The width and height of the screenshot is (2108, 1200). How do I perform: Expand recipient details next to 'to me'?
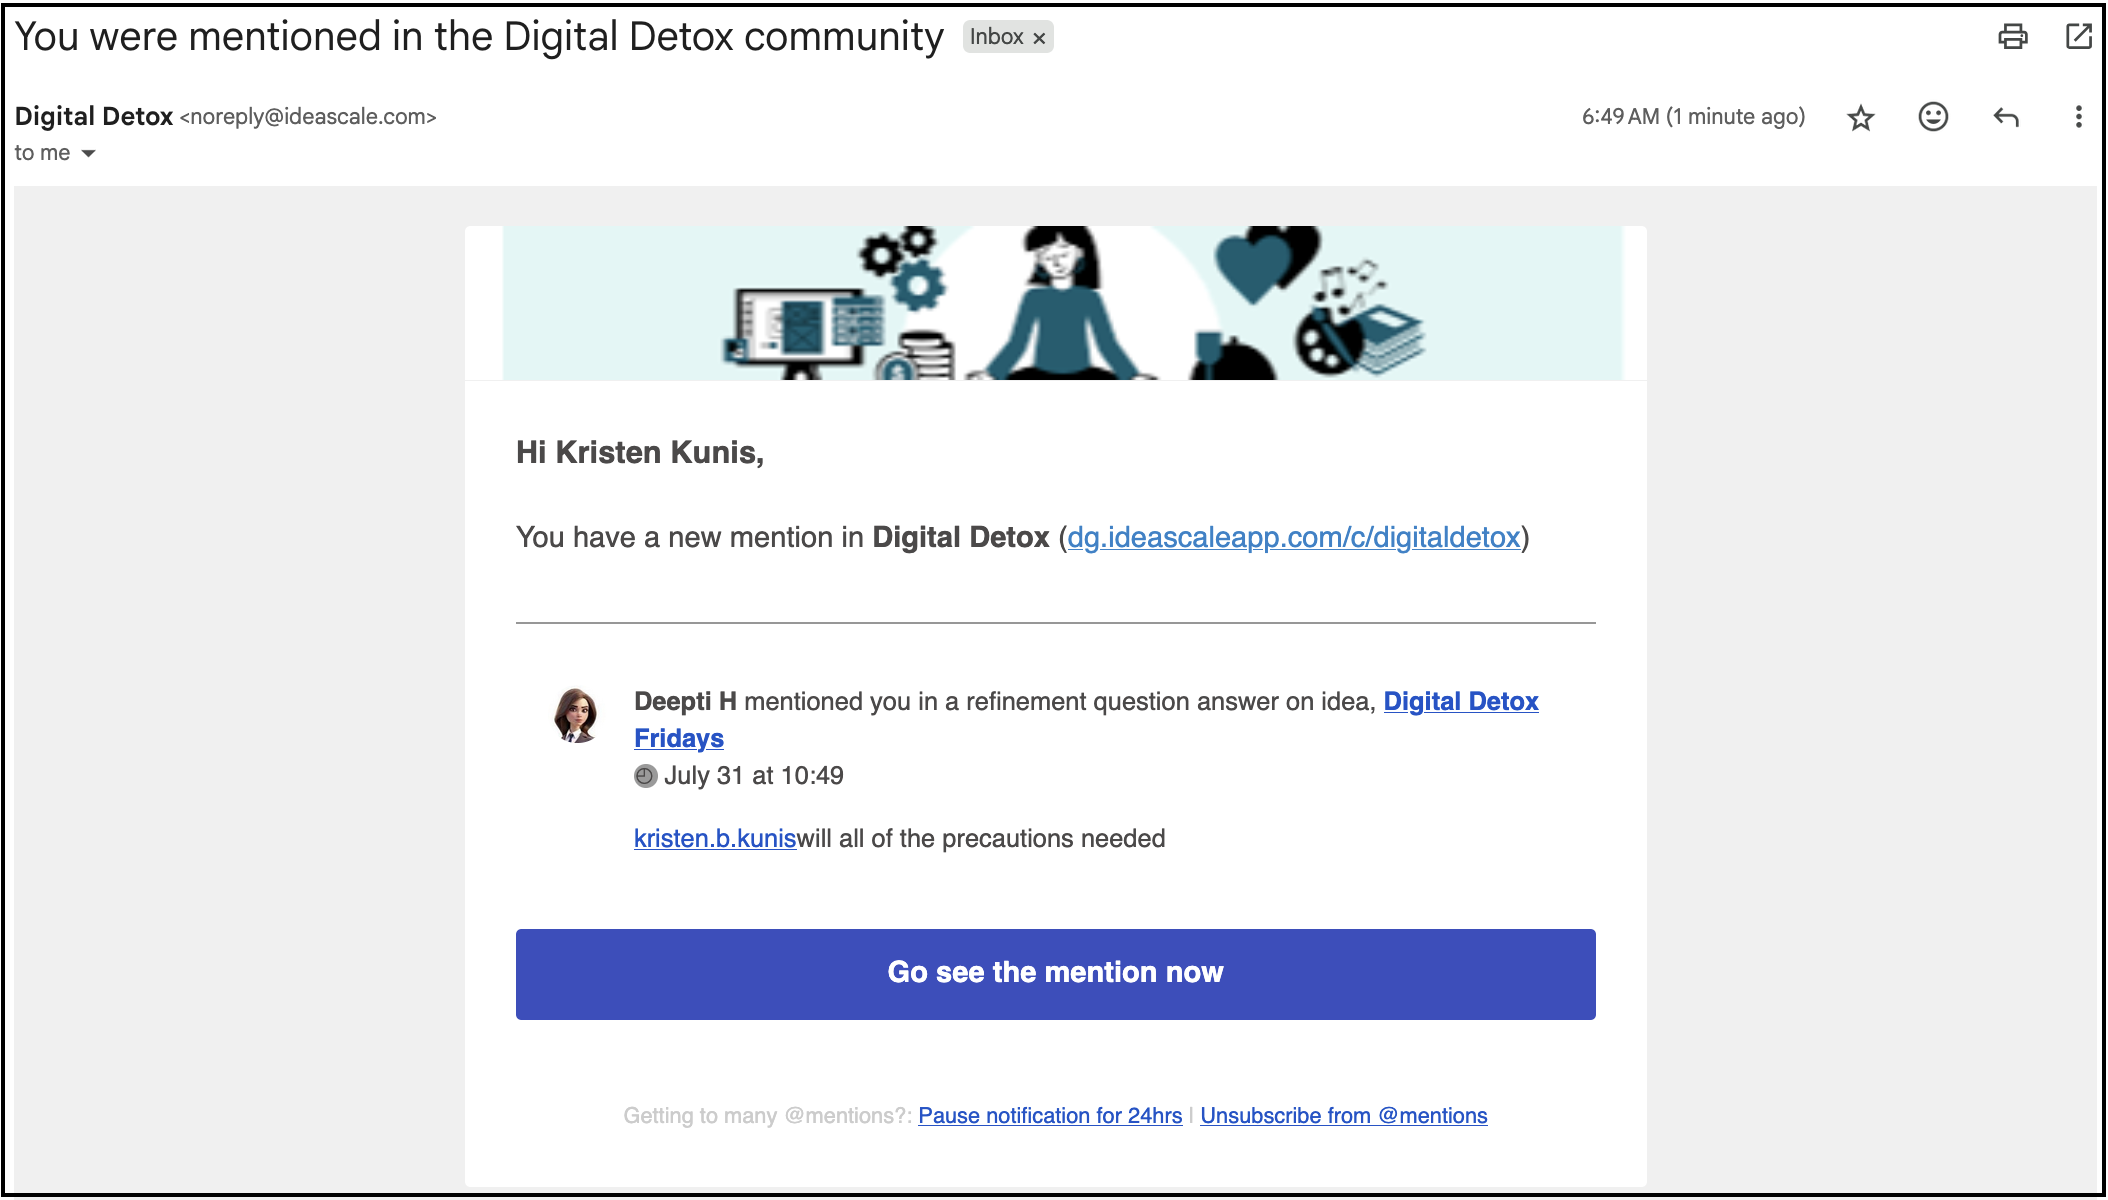[x=88, y=153]
